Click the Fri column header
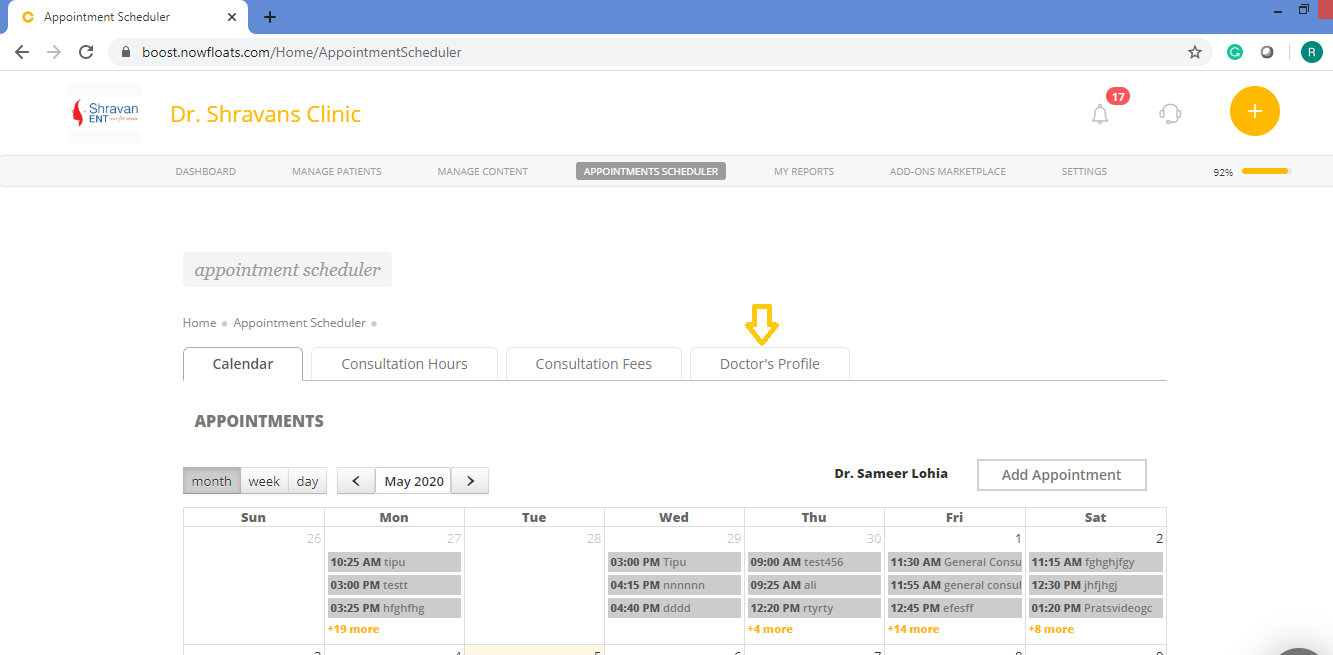This screenshot has height=655, width=1333. [955, 517]
